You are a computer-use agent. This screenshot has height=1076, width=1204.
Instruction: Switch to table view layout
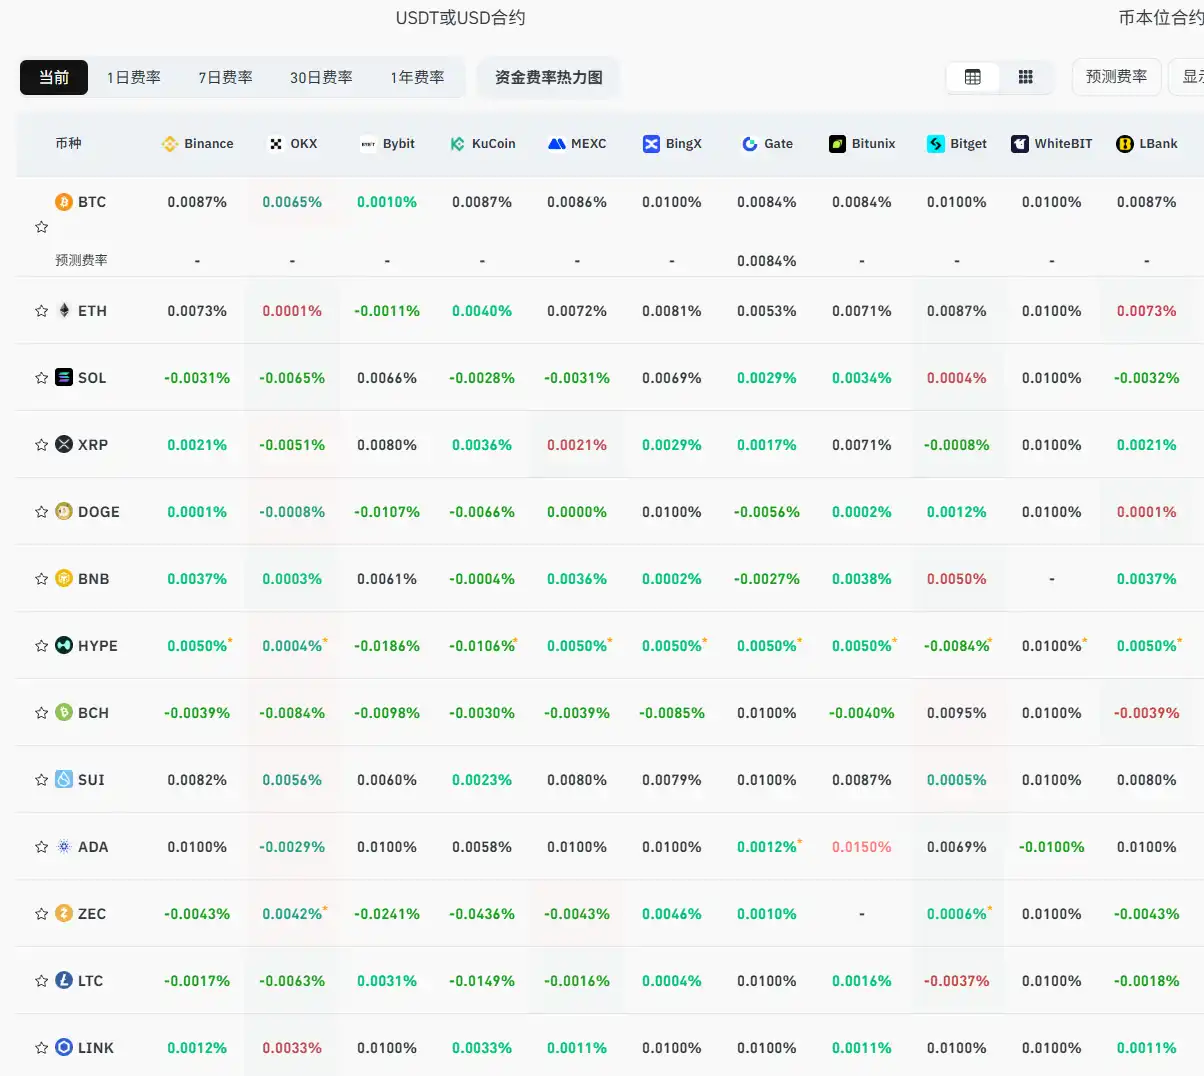973,76
